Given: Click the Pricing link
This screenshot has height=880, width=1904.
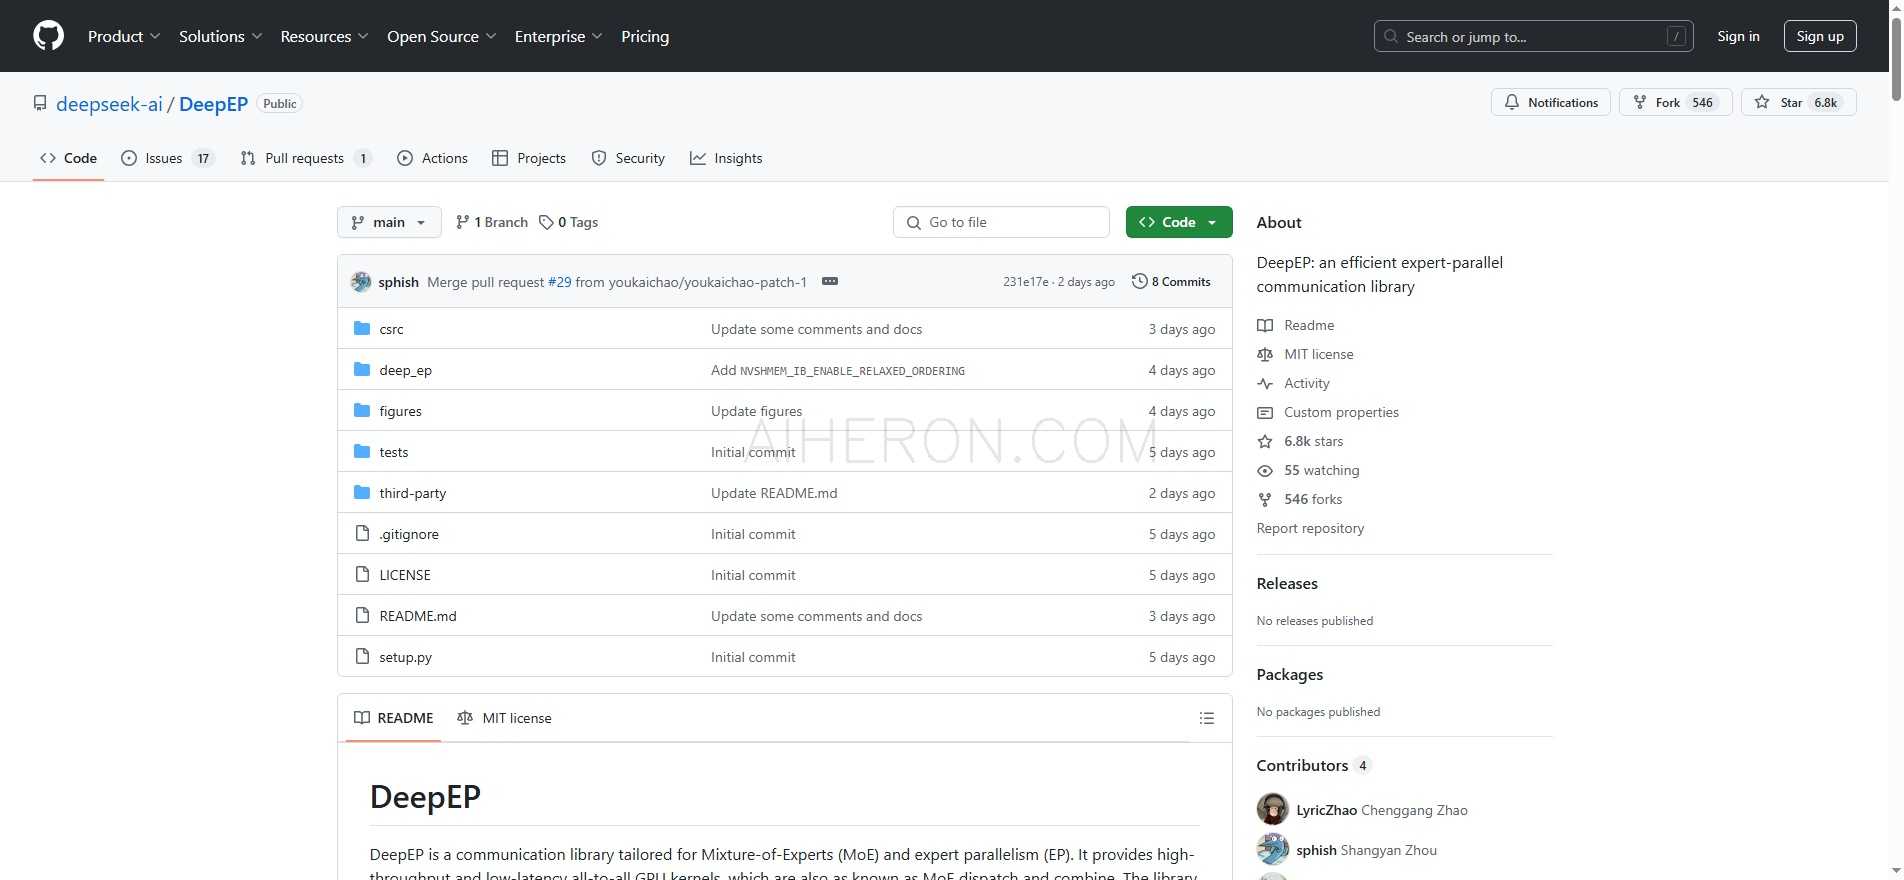Looking at the screenshot, I should coord(645,36).
